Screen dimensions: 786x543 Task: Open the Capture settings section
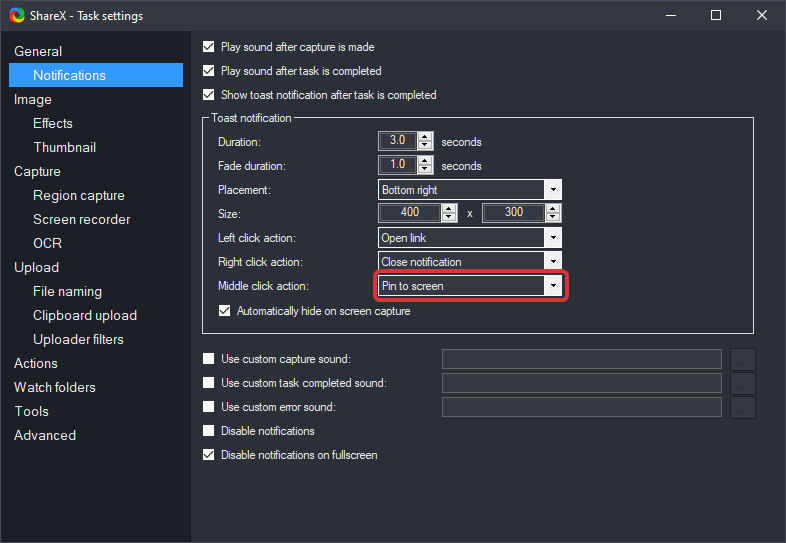point(37,171)
